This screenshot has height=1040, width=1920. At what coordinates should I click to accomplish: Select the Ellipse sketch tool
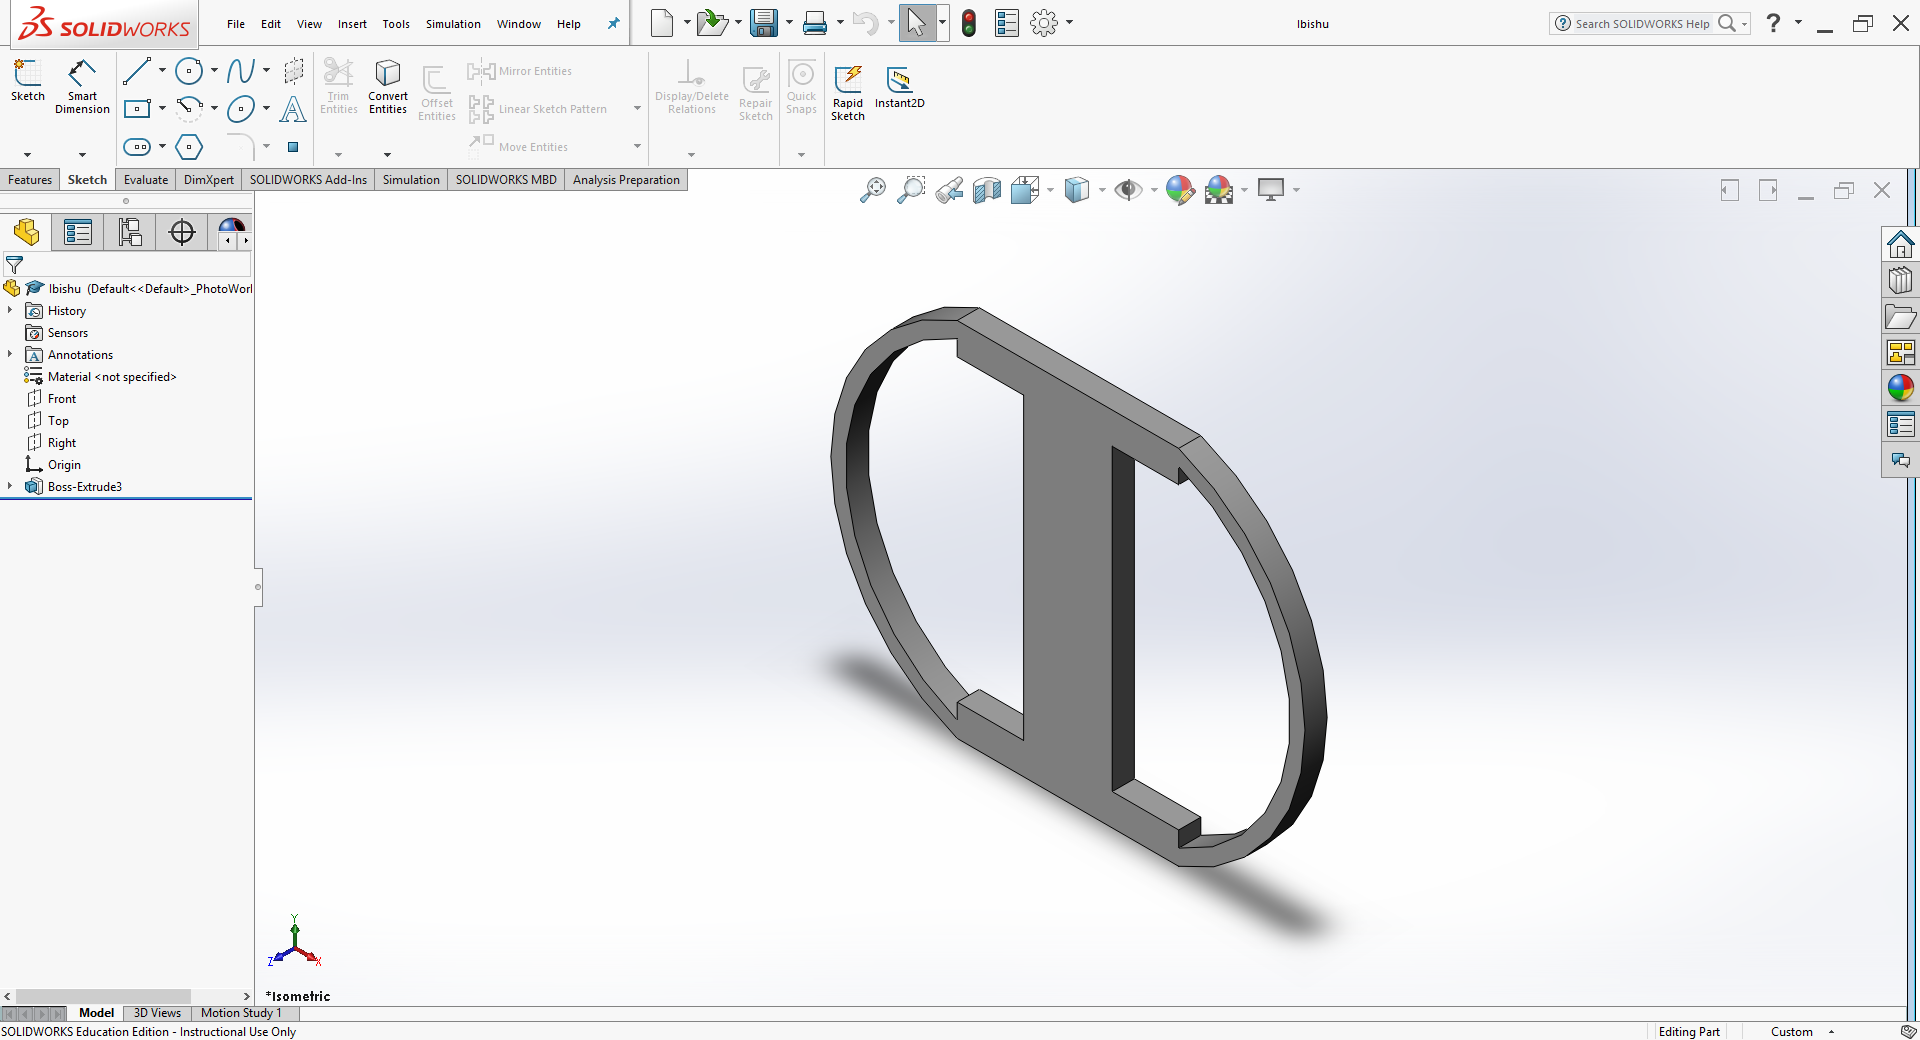241,109
